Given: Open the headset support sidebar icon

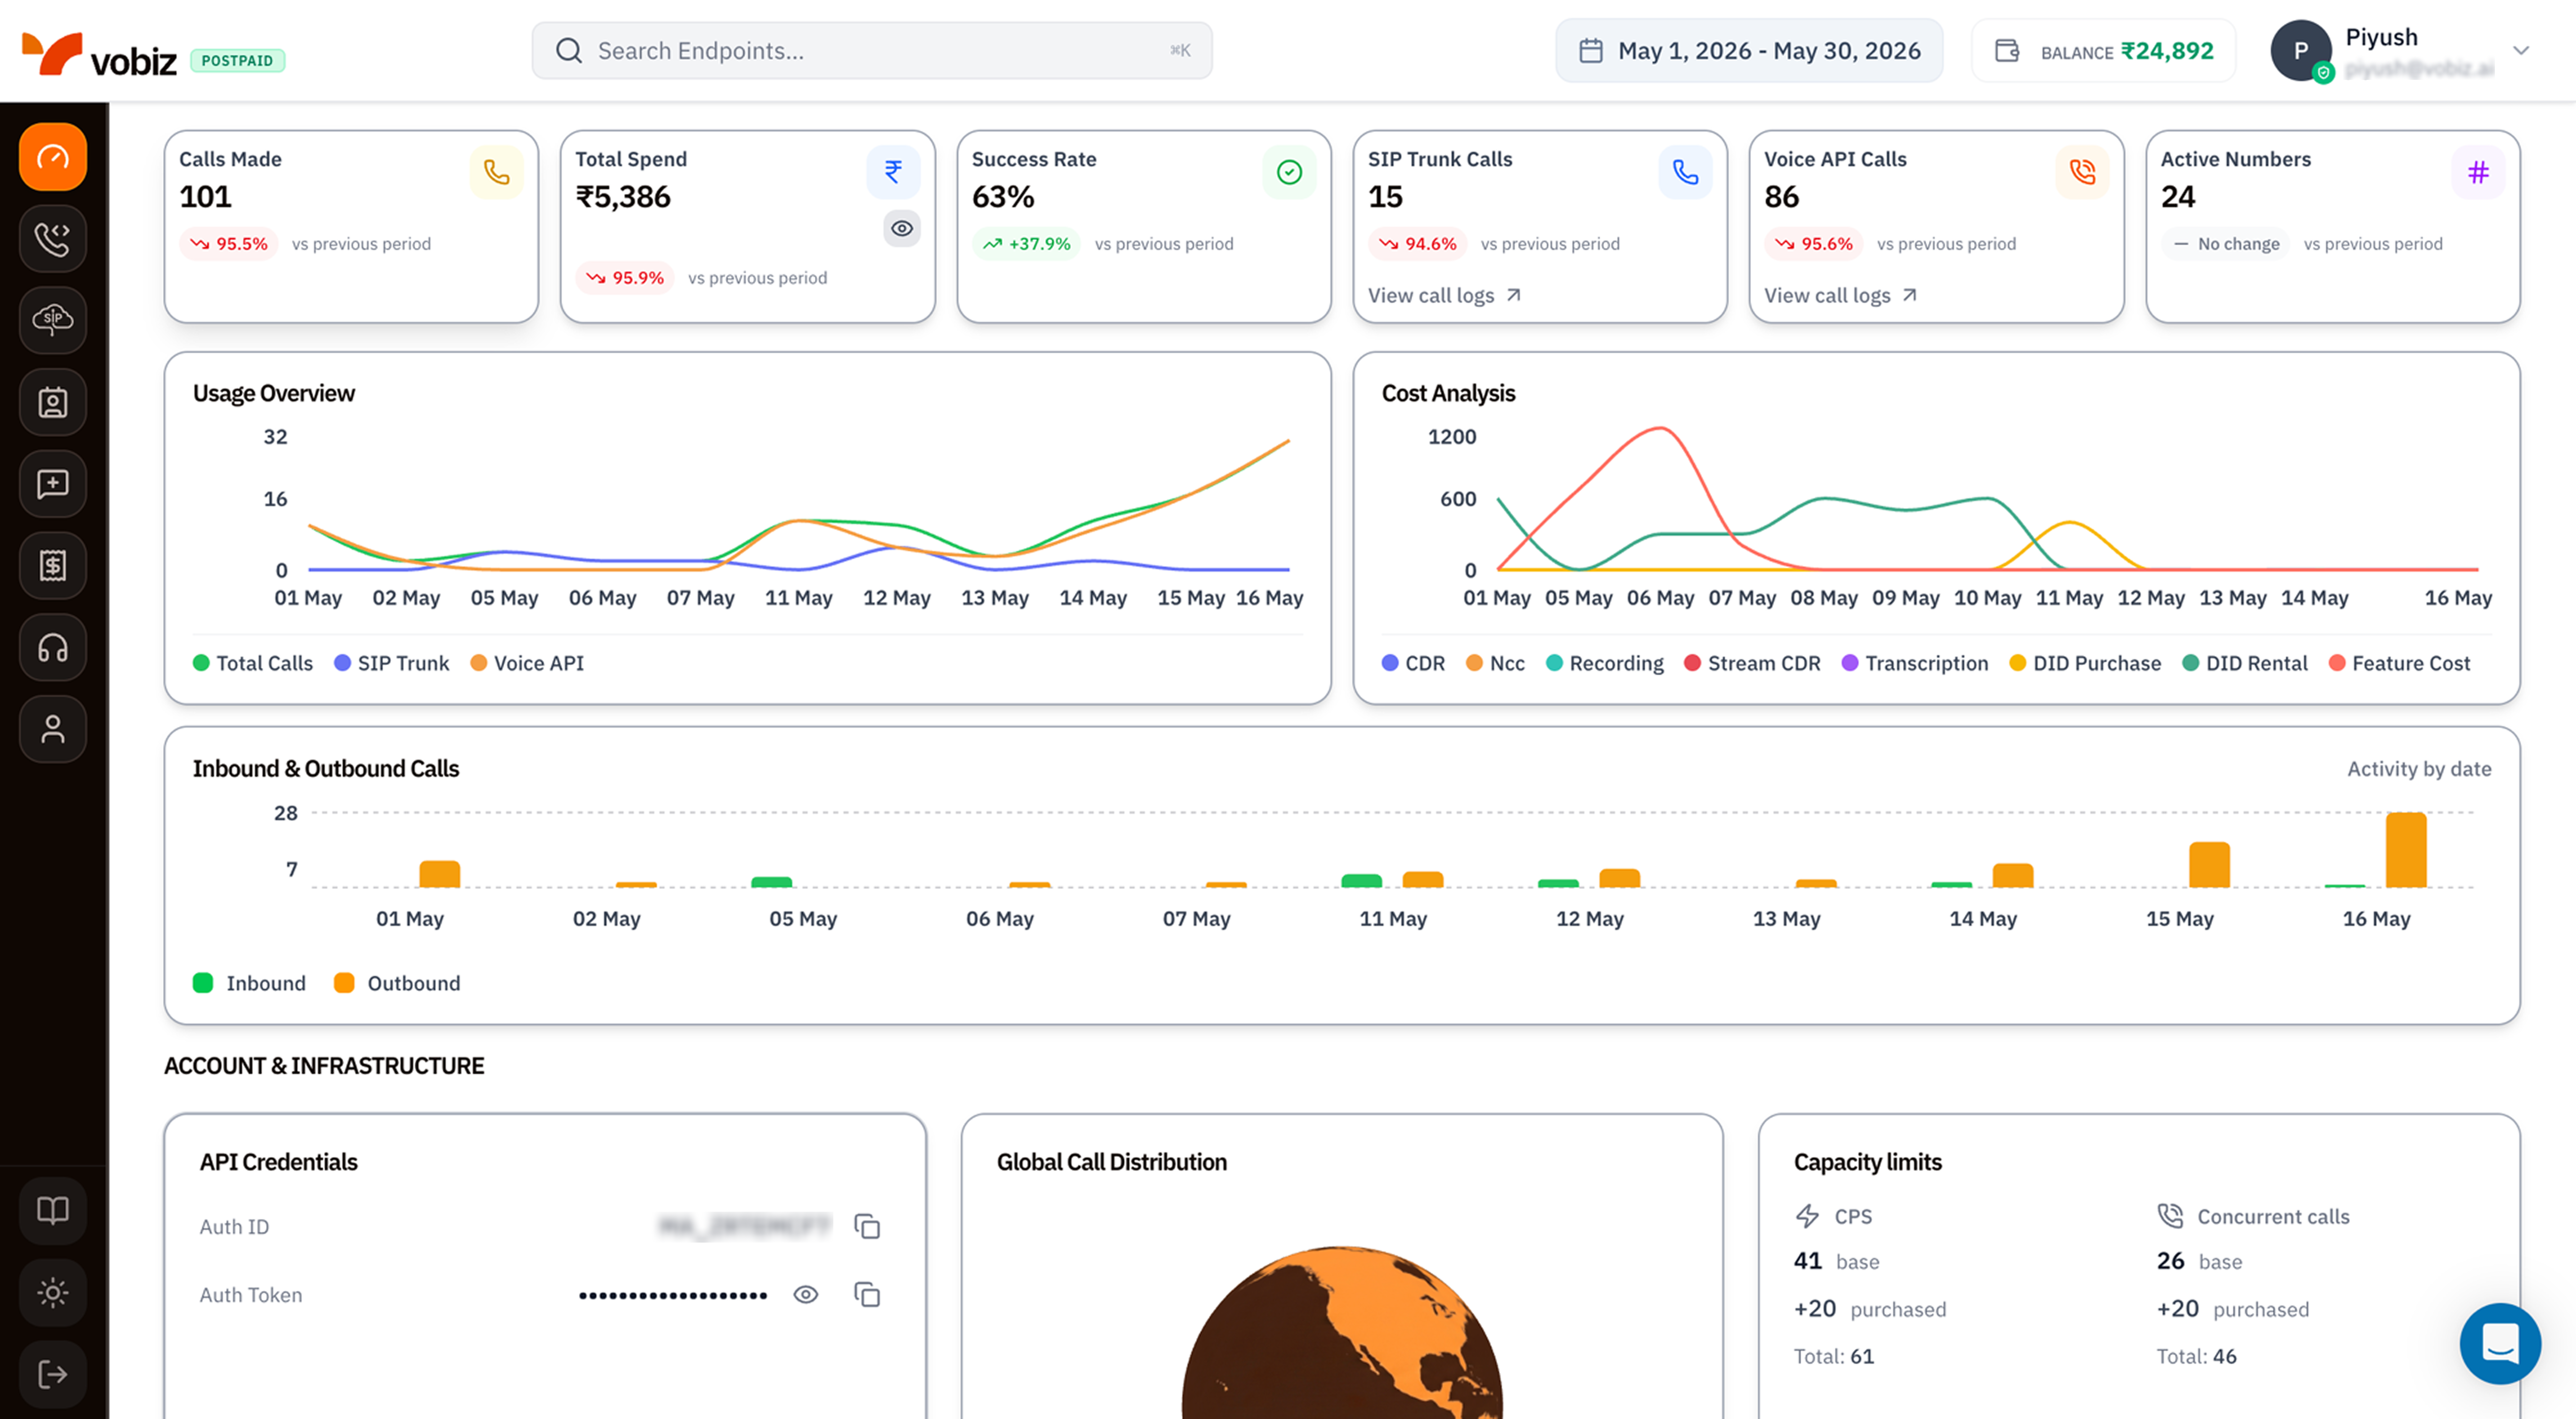Looking at the screenshot, I should point(53,648).
